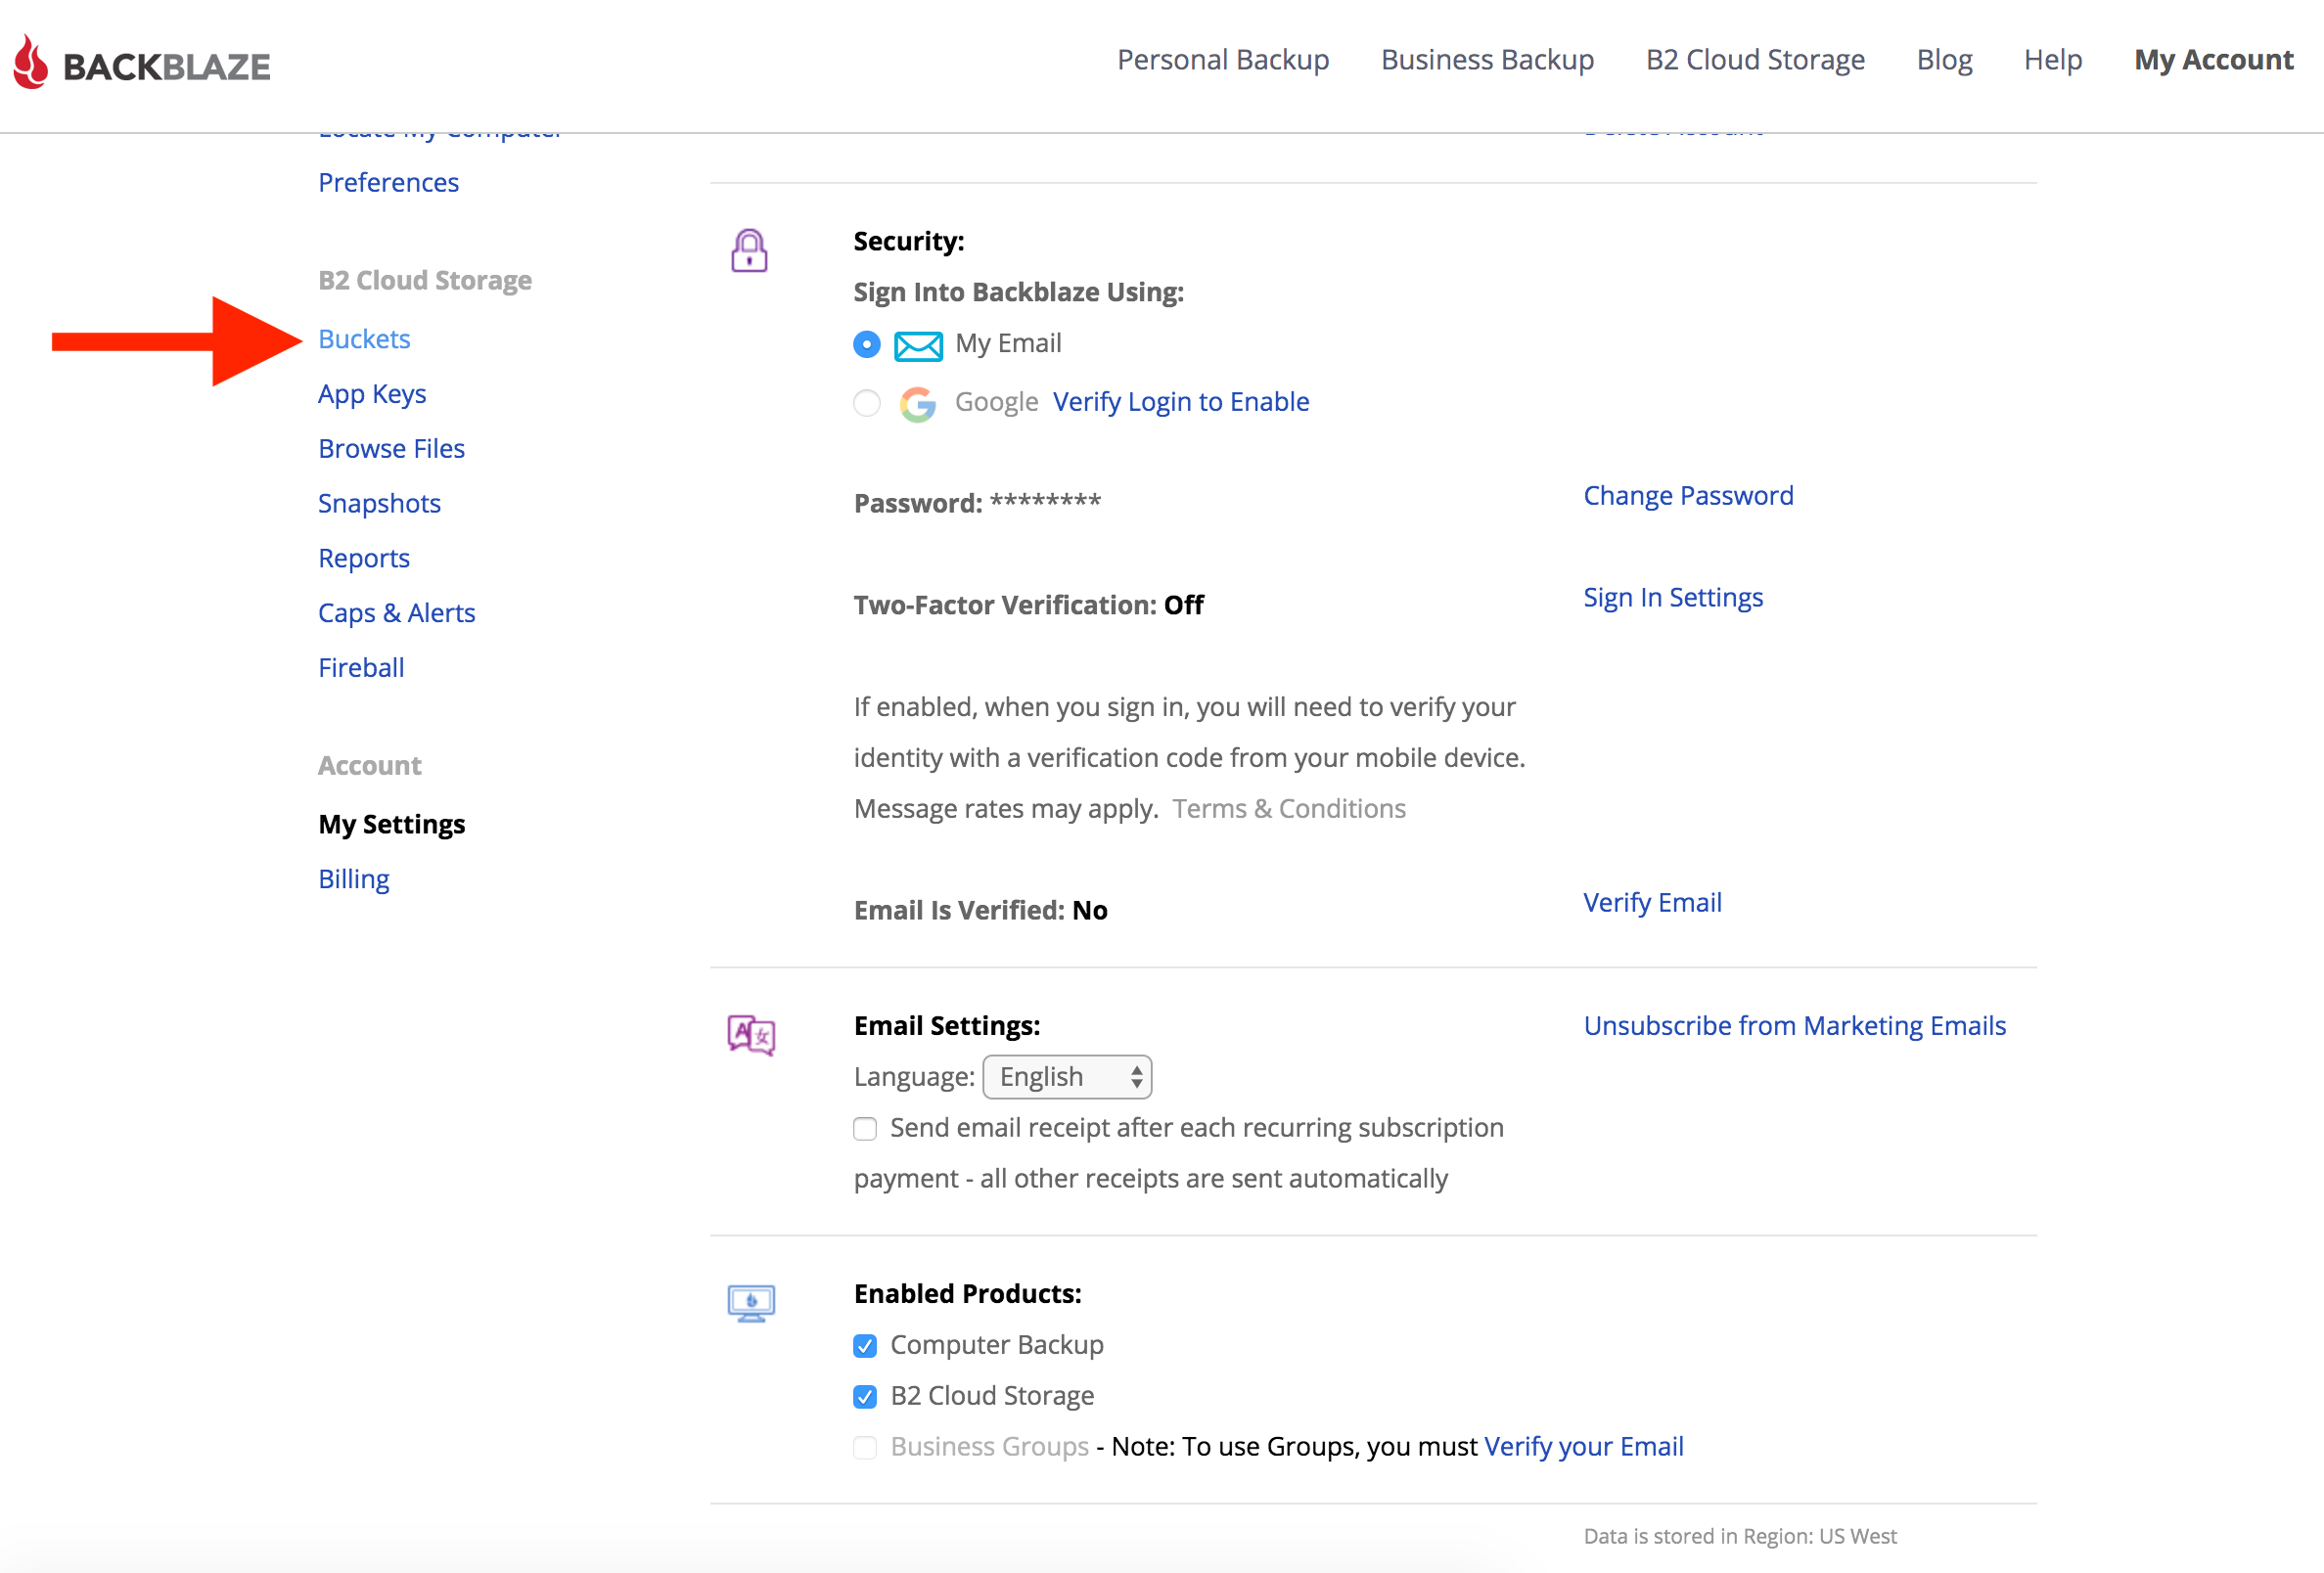
Task: Click the 'Password: ********' text
Action: click(x=977, y=502)
